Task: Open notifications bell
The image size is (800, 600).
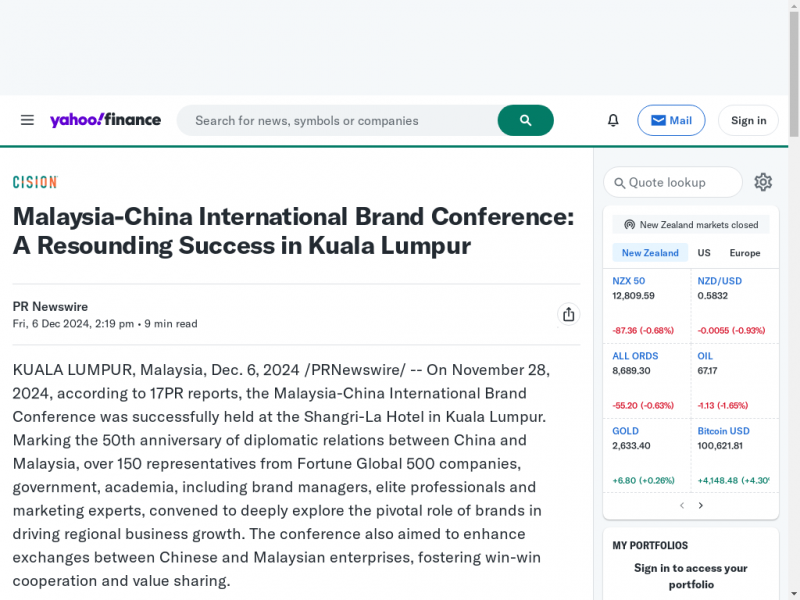Action: coord(613,120)
